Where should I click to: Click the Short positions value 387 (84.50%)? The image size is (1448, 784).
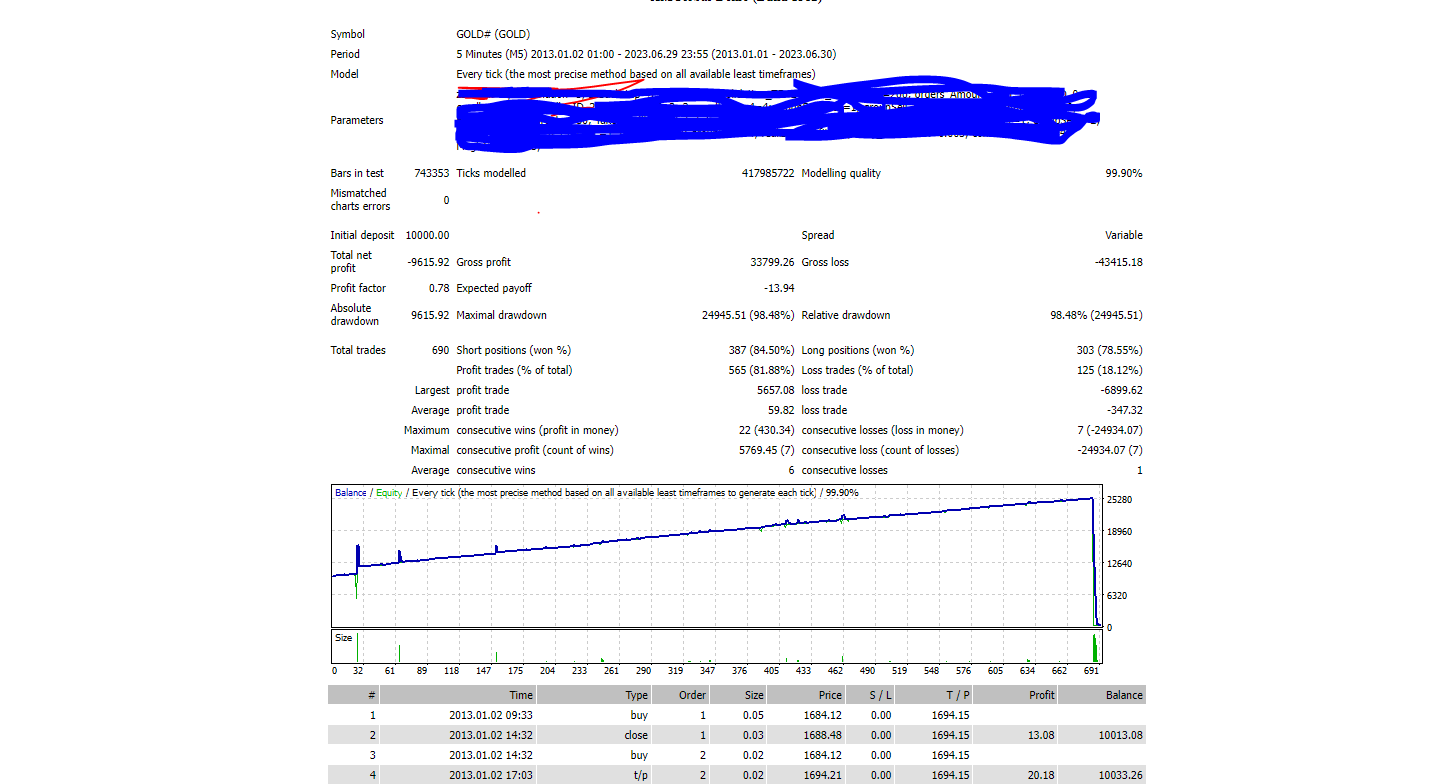coord(762,350)
